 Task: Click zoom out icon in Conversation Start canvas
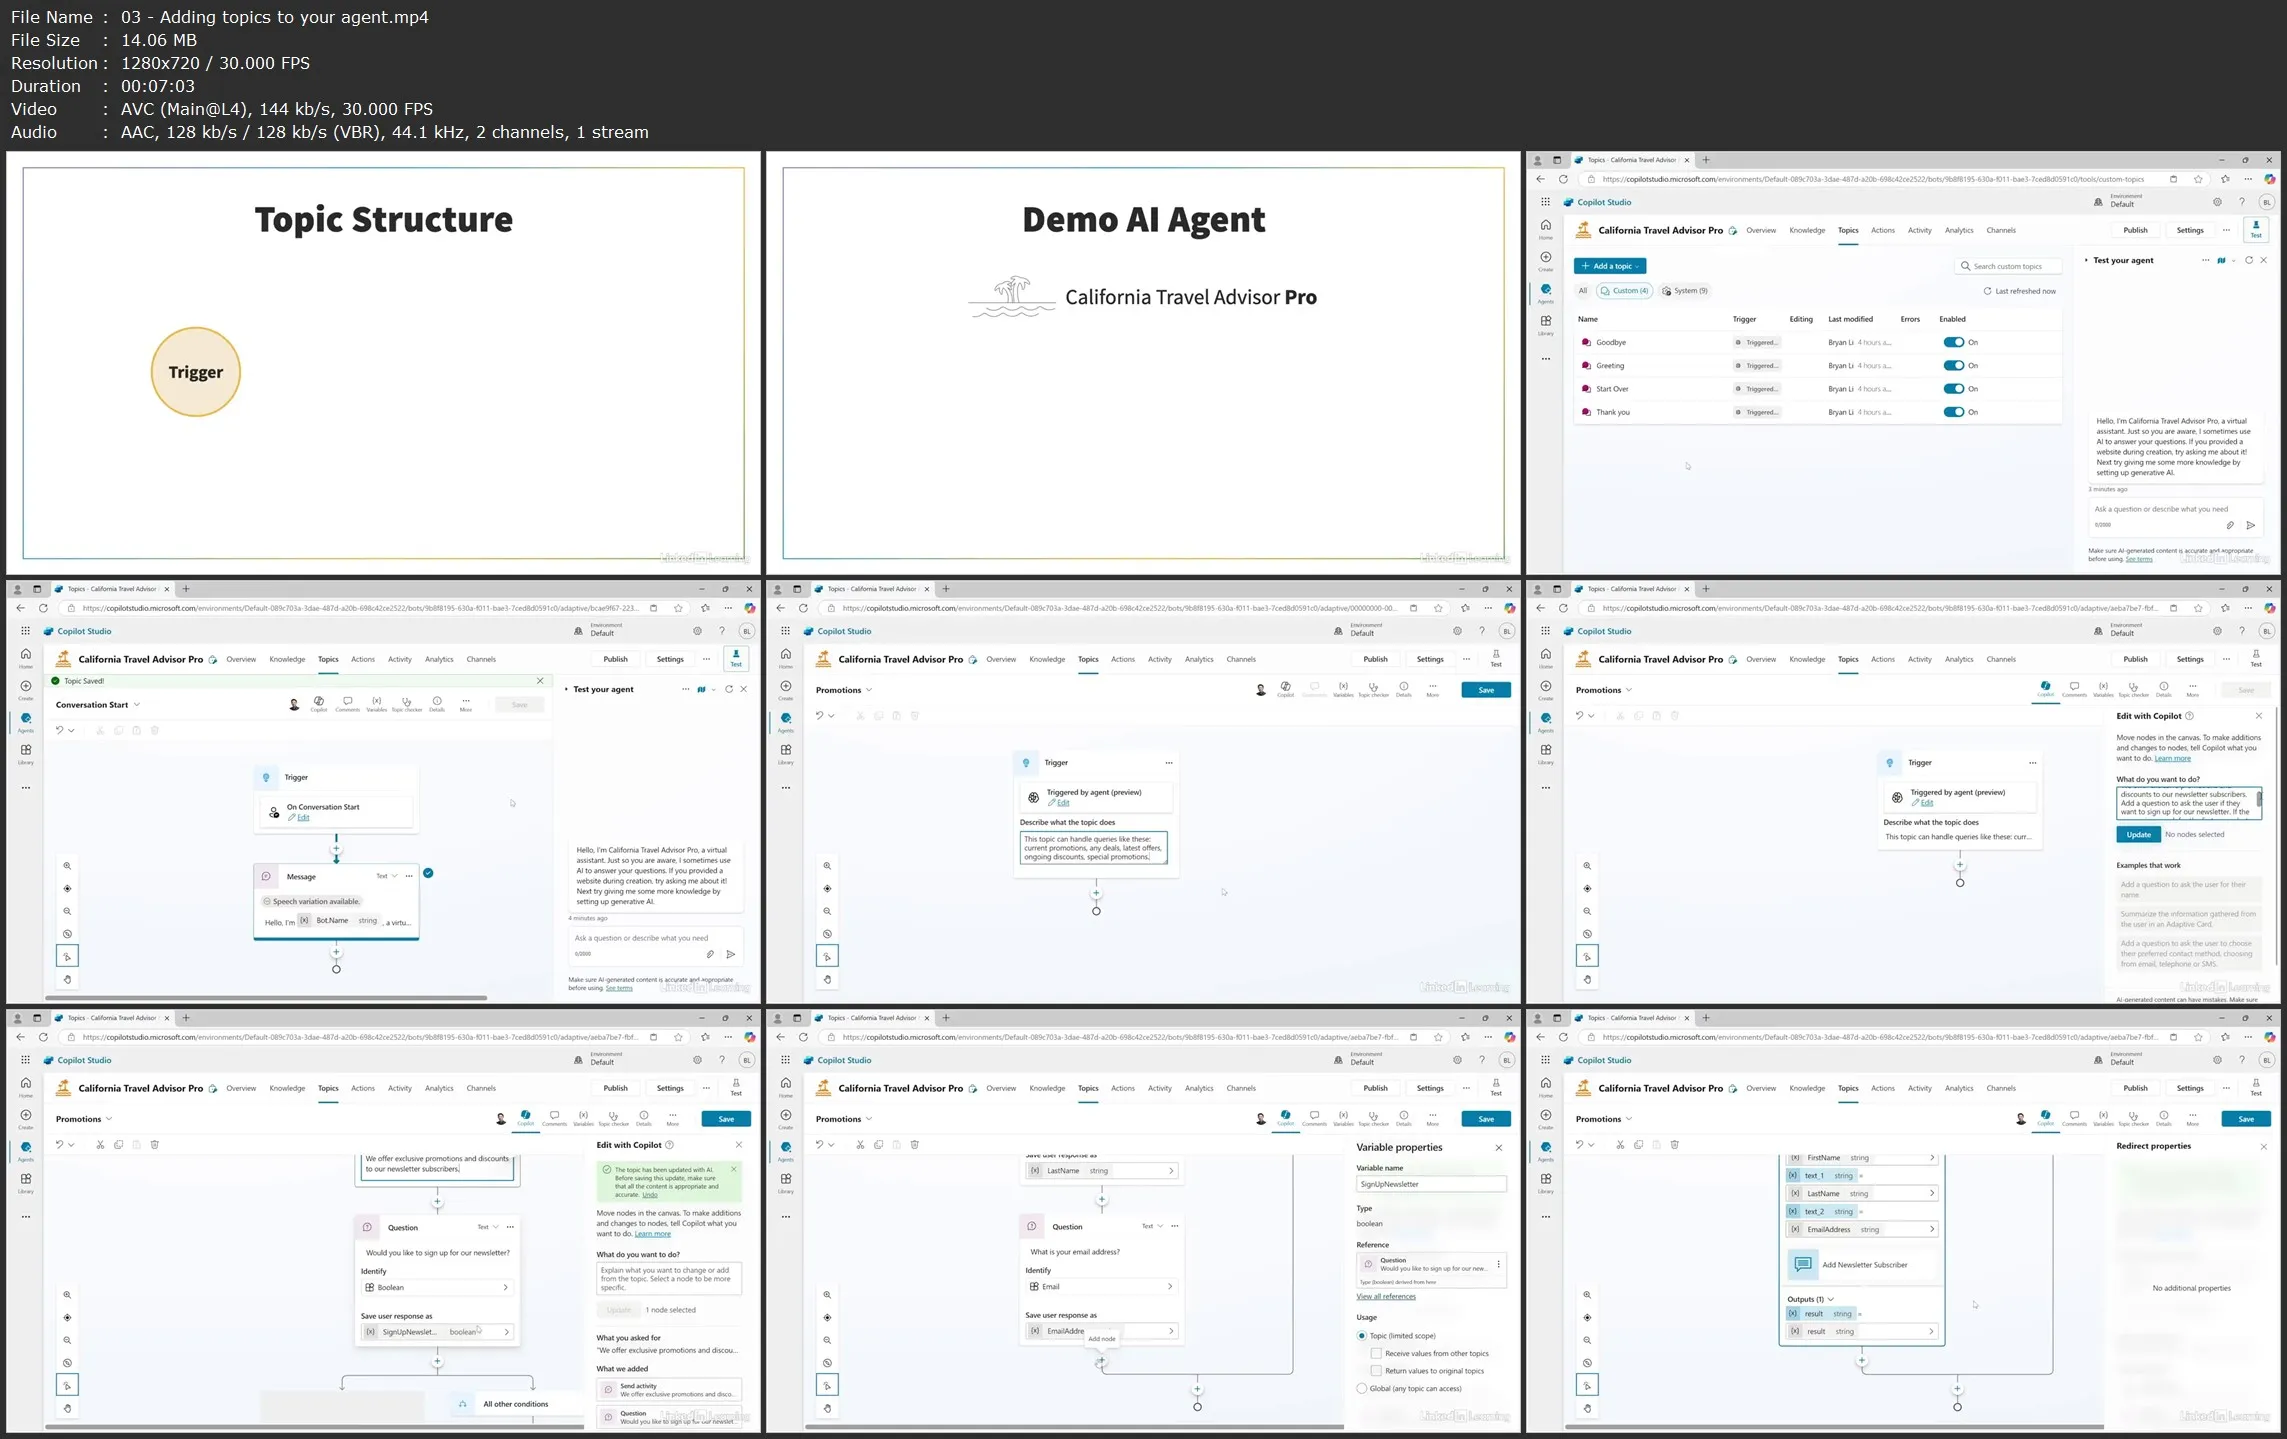(x=67, y=911)
